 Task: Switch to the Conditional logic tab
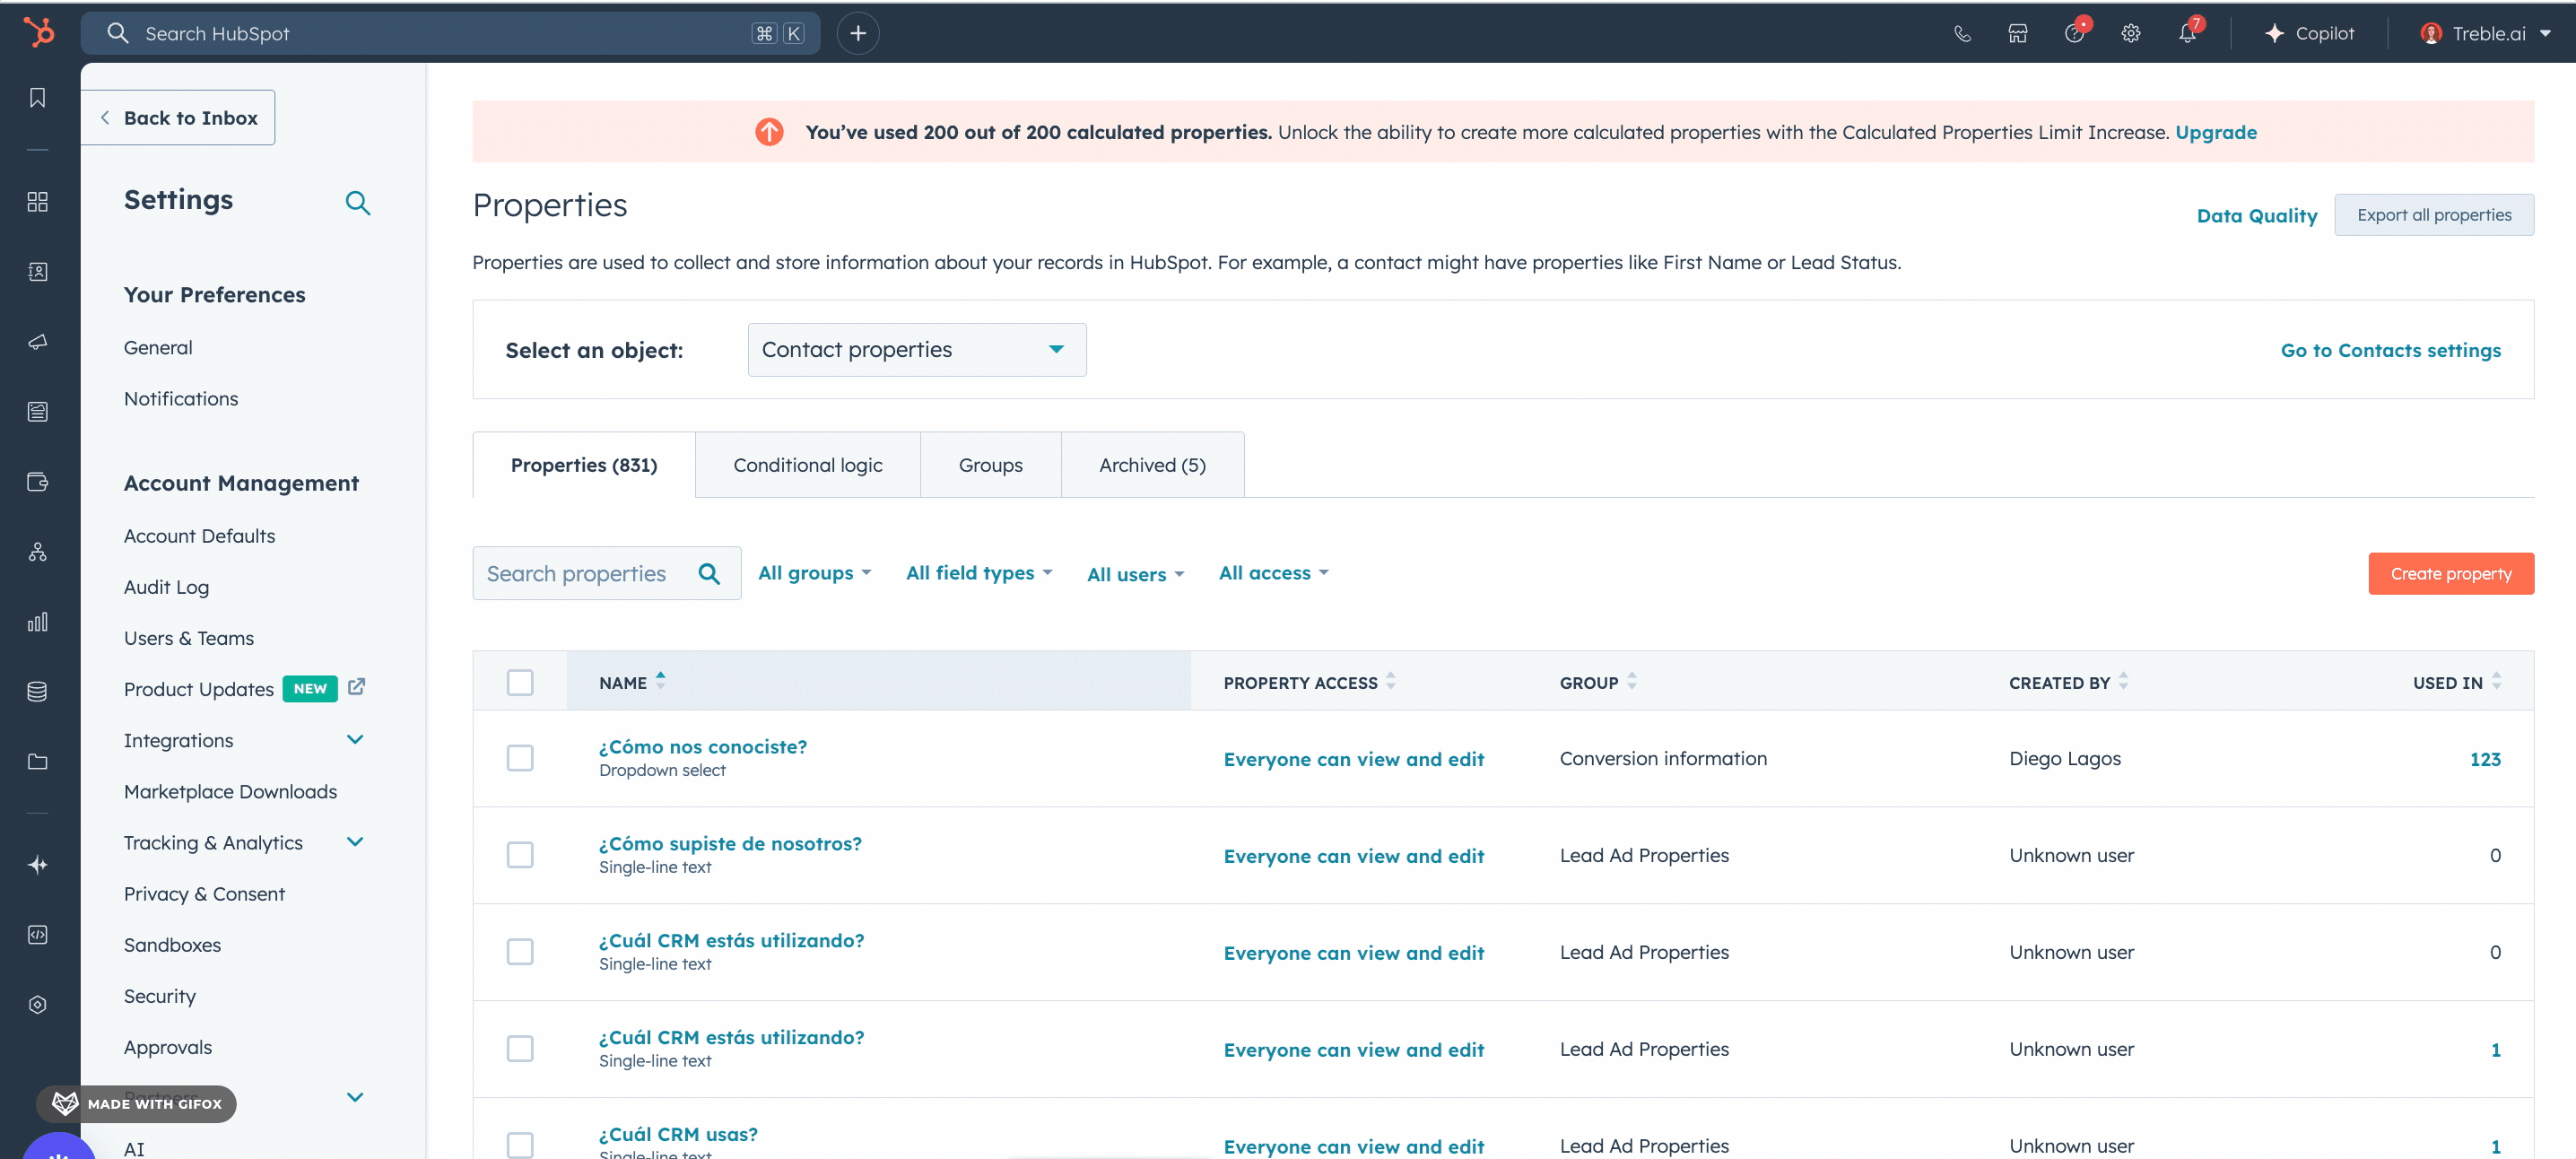click(807, 465)
